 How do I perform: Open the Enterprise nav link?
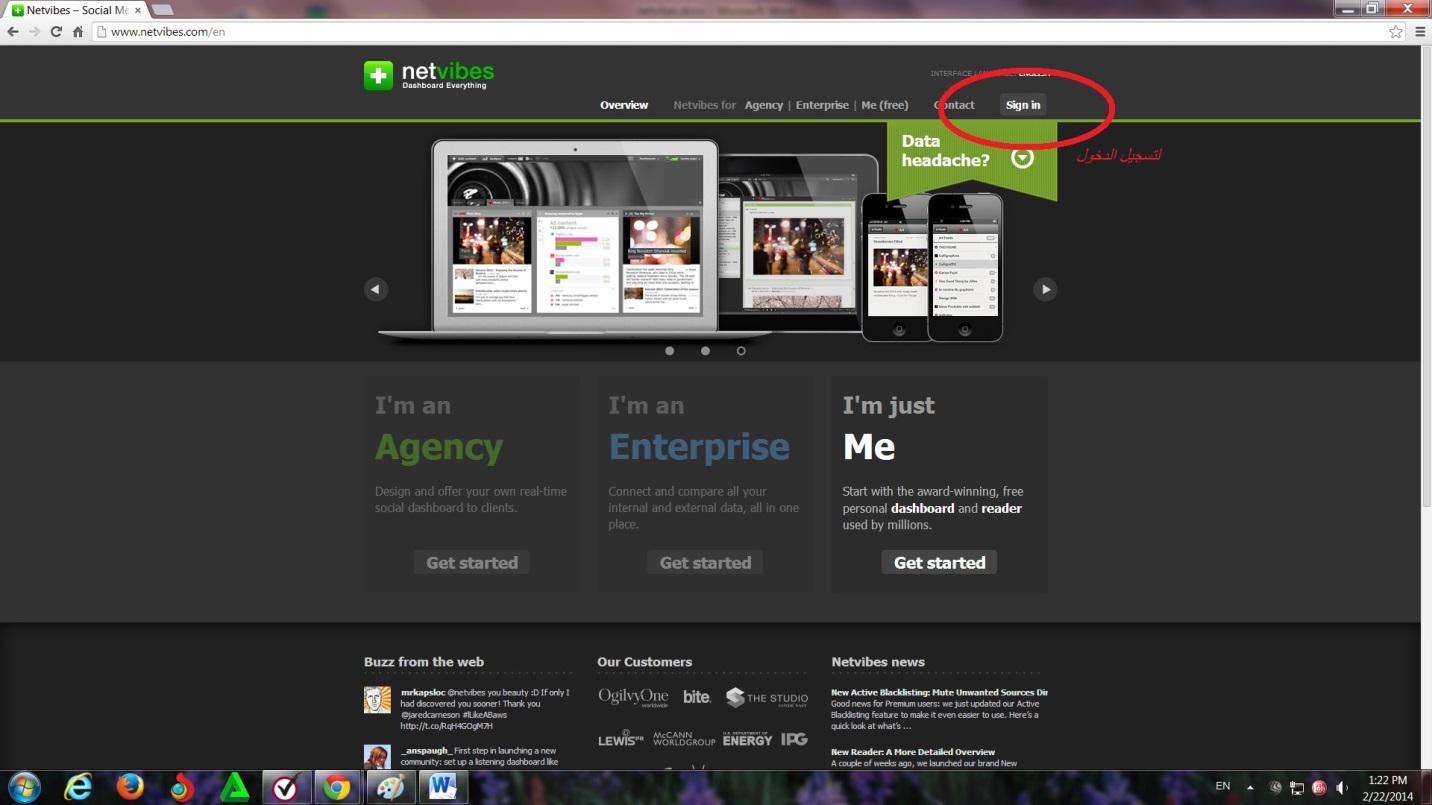[x=822, y=105]
